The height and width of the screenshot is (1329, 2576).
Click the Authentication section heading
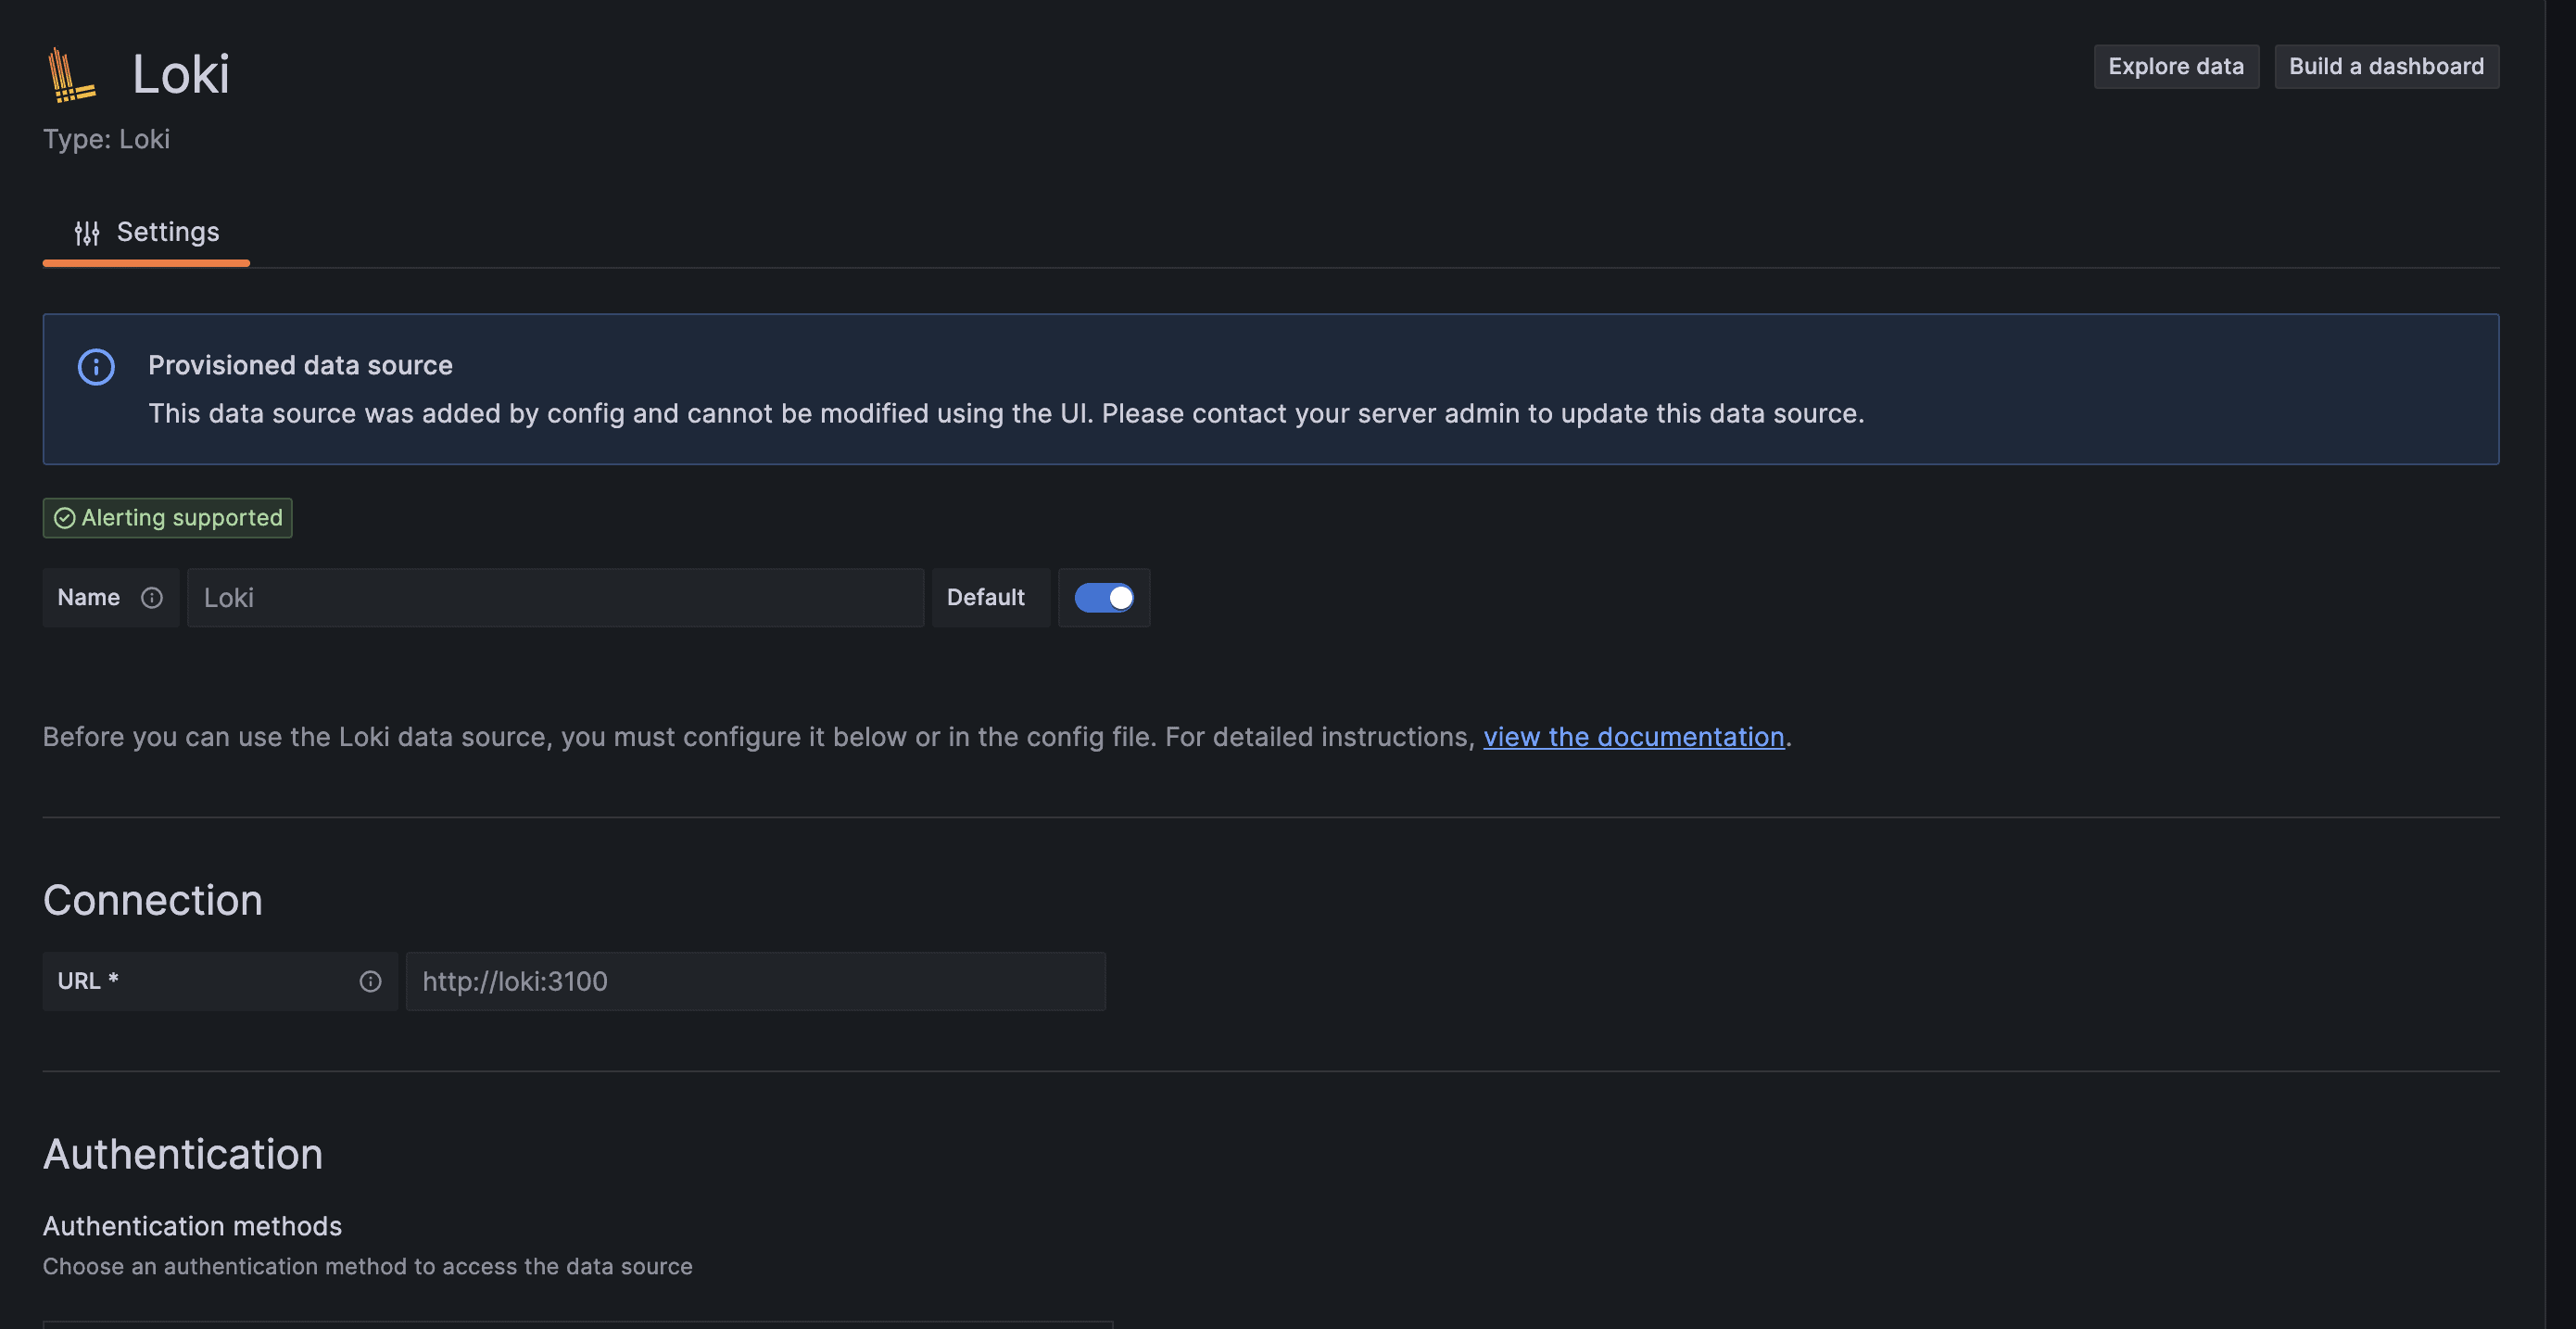183,1154
